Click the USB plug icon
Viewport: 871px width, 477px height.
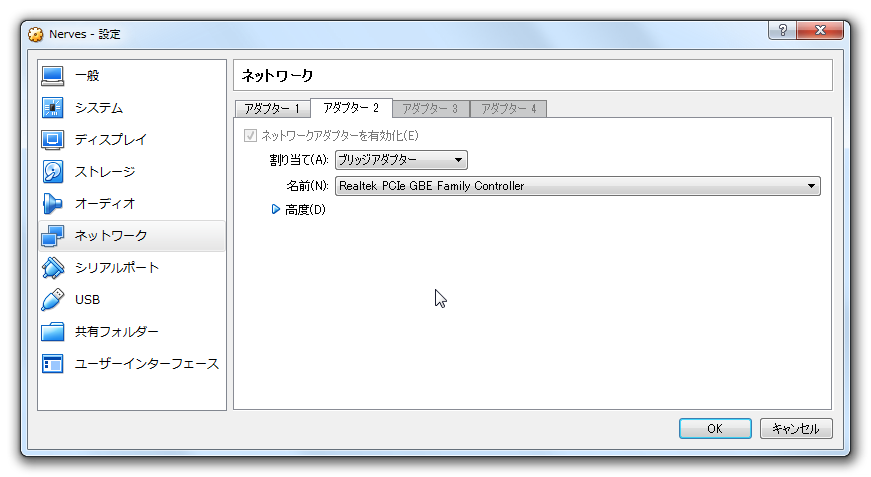53,300
